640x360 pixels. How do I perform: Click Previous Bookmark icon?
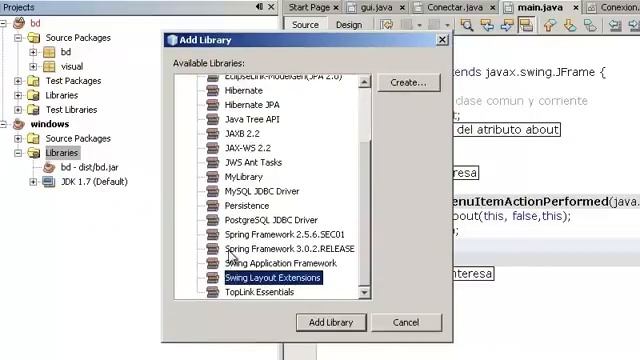pyautogui.click(x=550, y=25)
